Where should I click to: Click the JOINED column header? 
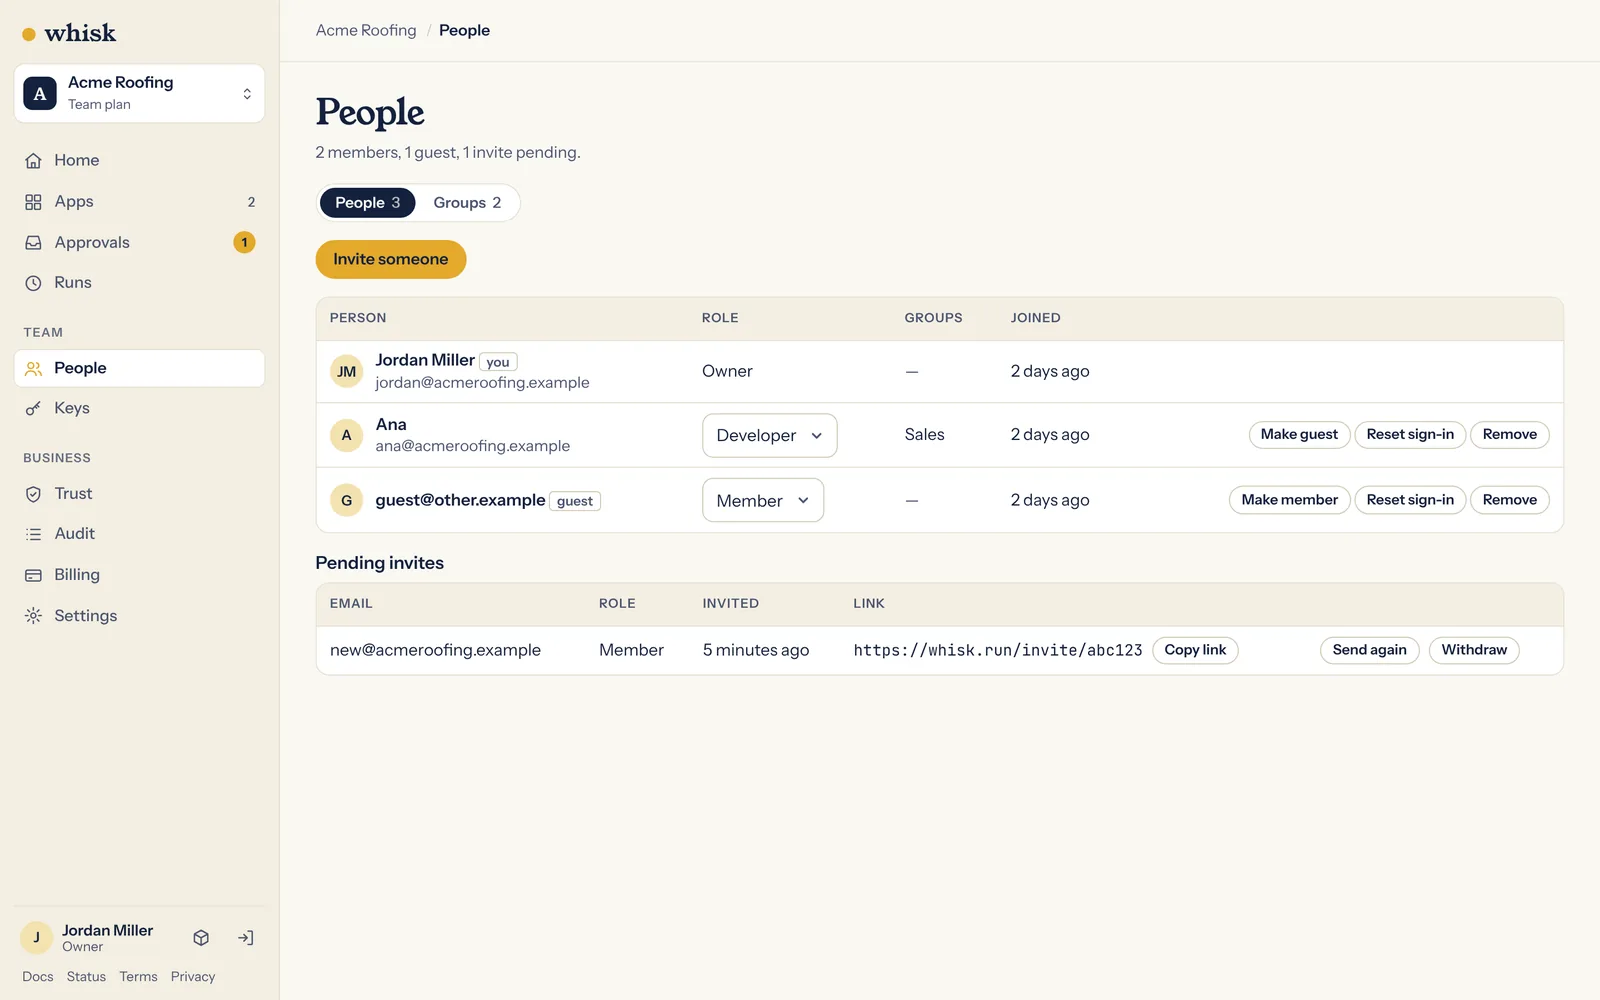(x=1036, y=318)
